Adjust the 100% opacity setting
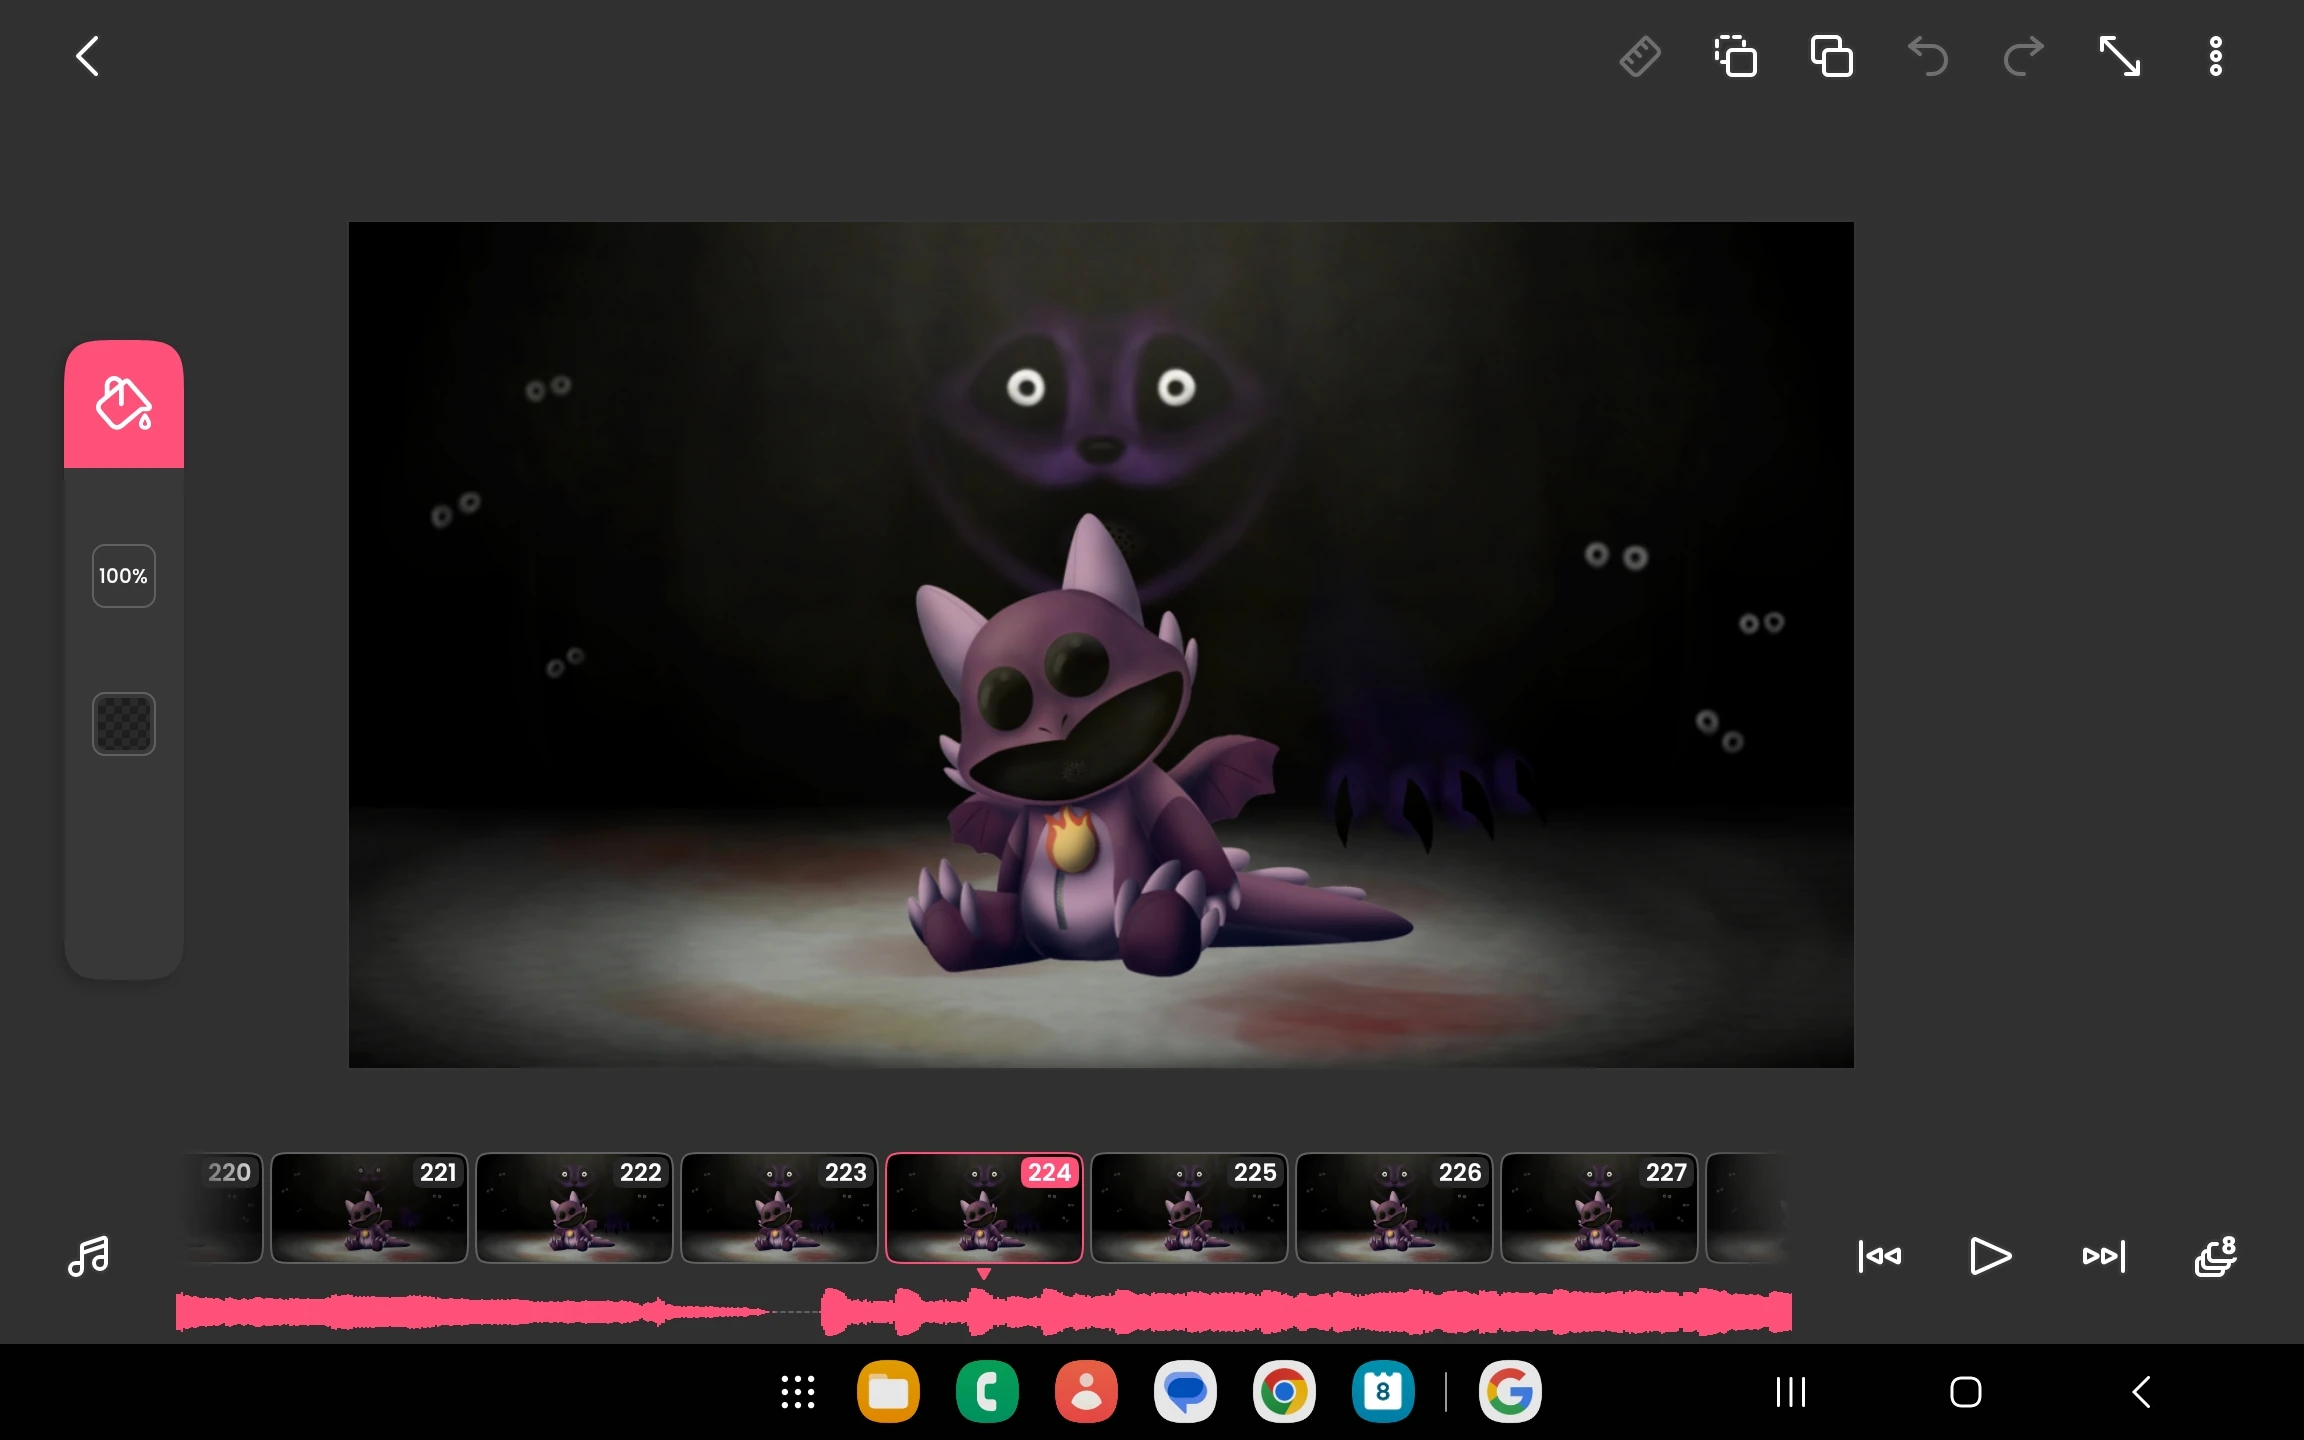Viewport: 2304px width, 1440px height. click(x=123, y=575)
